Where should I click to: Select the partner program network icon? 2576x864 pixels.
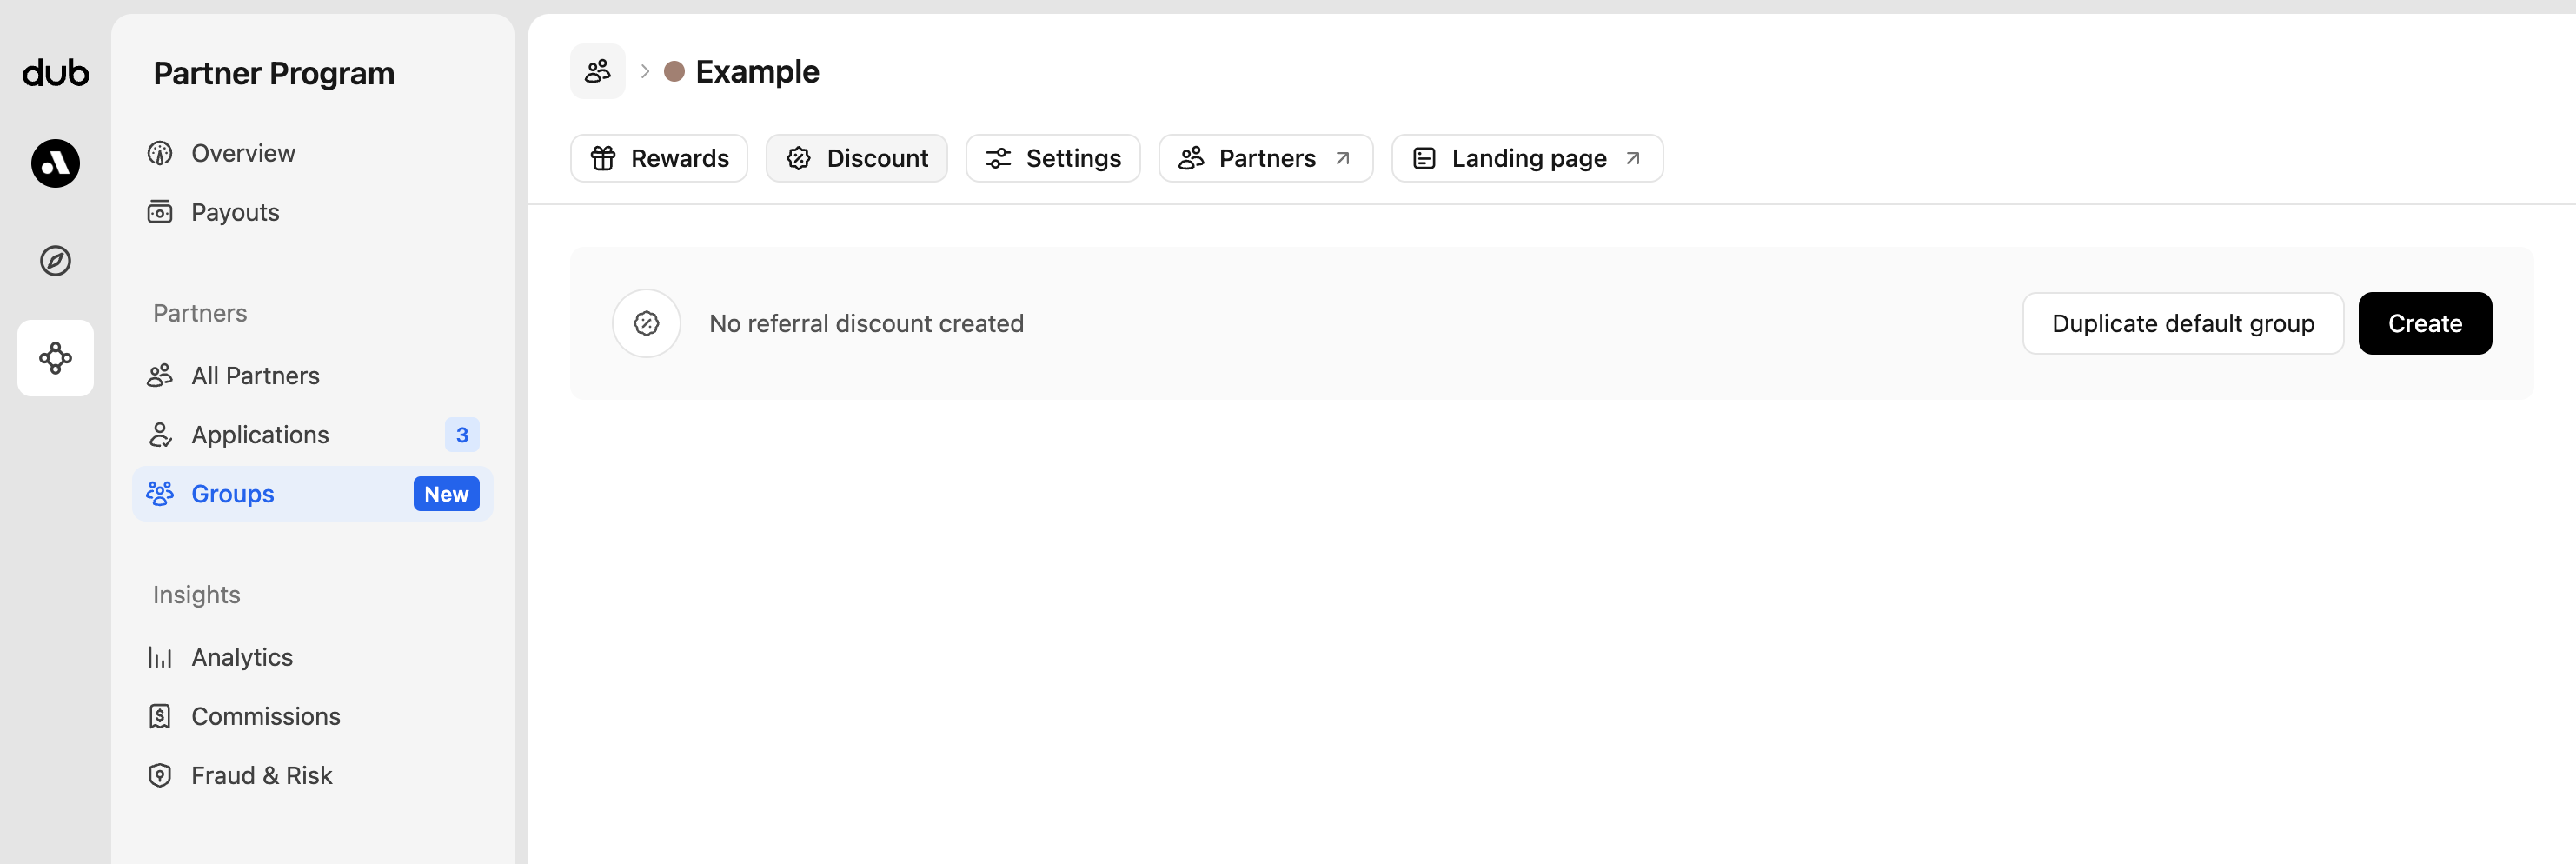pos(55,358)
